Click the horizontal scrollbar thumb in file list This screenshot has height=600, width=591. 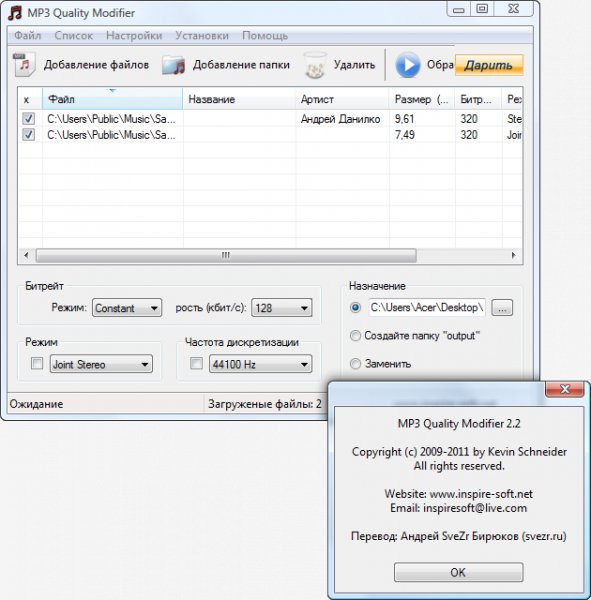point(226,255)
